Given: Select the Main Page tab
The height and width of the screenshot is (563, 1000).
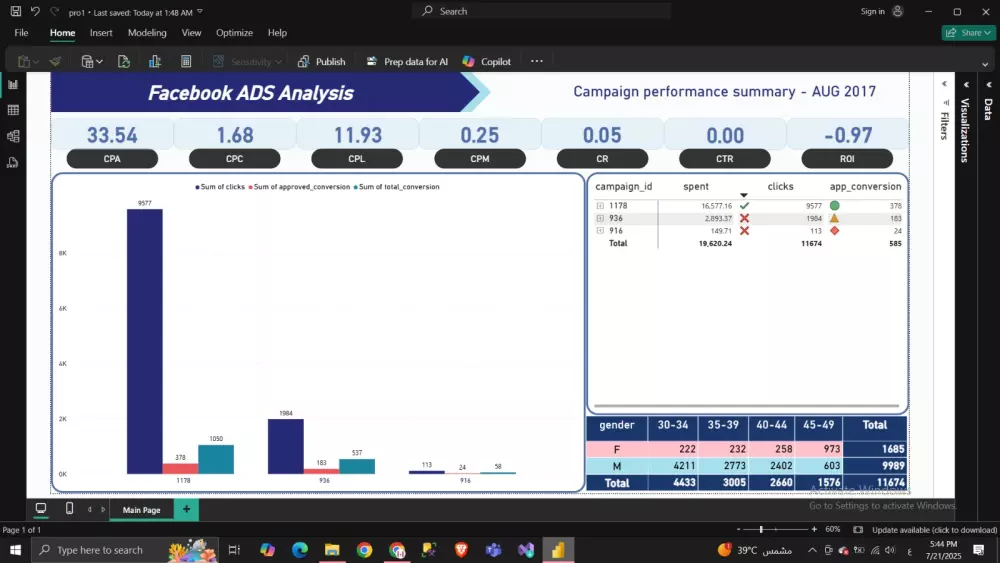Looking at the screenshot, I should [x=142, y=509].
